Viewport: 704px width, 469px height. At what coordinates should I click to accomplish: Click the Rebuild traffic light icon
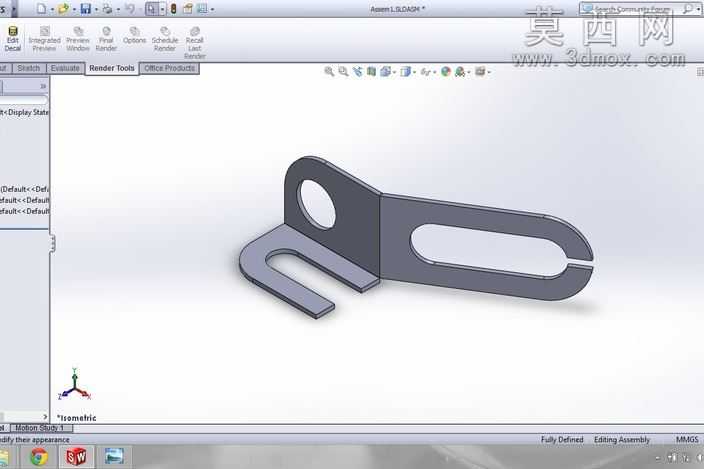(173, 9)
